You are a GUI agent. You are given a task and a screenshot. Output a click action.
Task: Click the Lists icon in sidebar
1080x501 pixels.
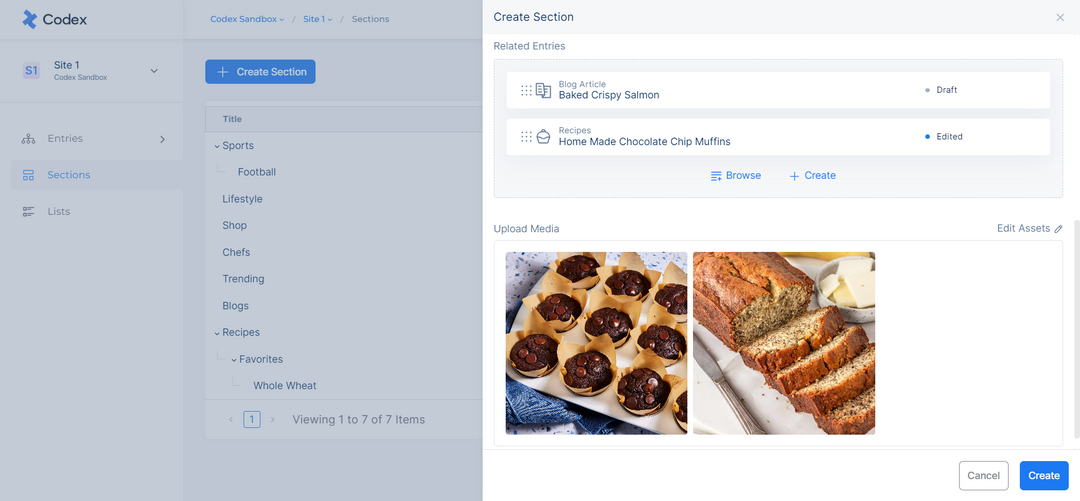pyautogui.click(x=28, y=212)
